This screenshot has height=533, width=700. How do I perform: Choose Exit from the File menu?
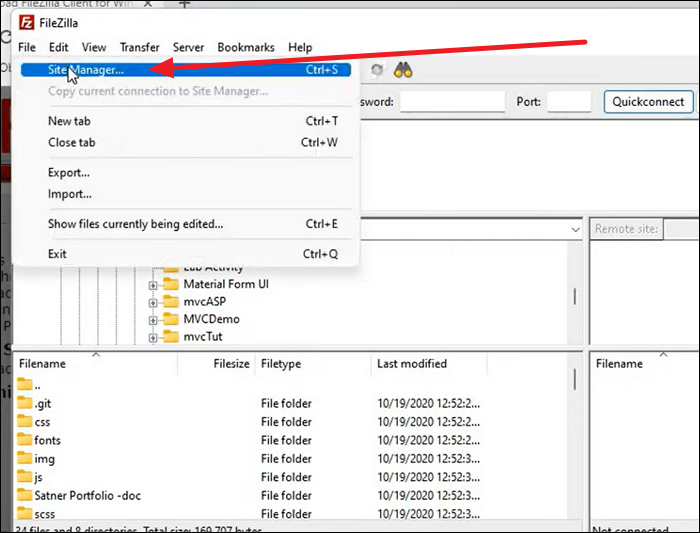point(186,254)
